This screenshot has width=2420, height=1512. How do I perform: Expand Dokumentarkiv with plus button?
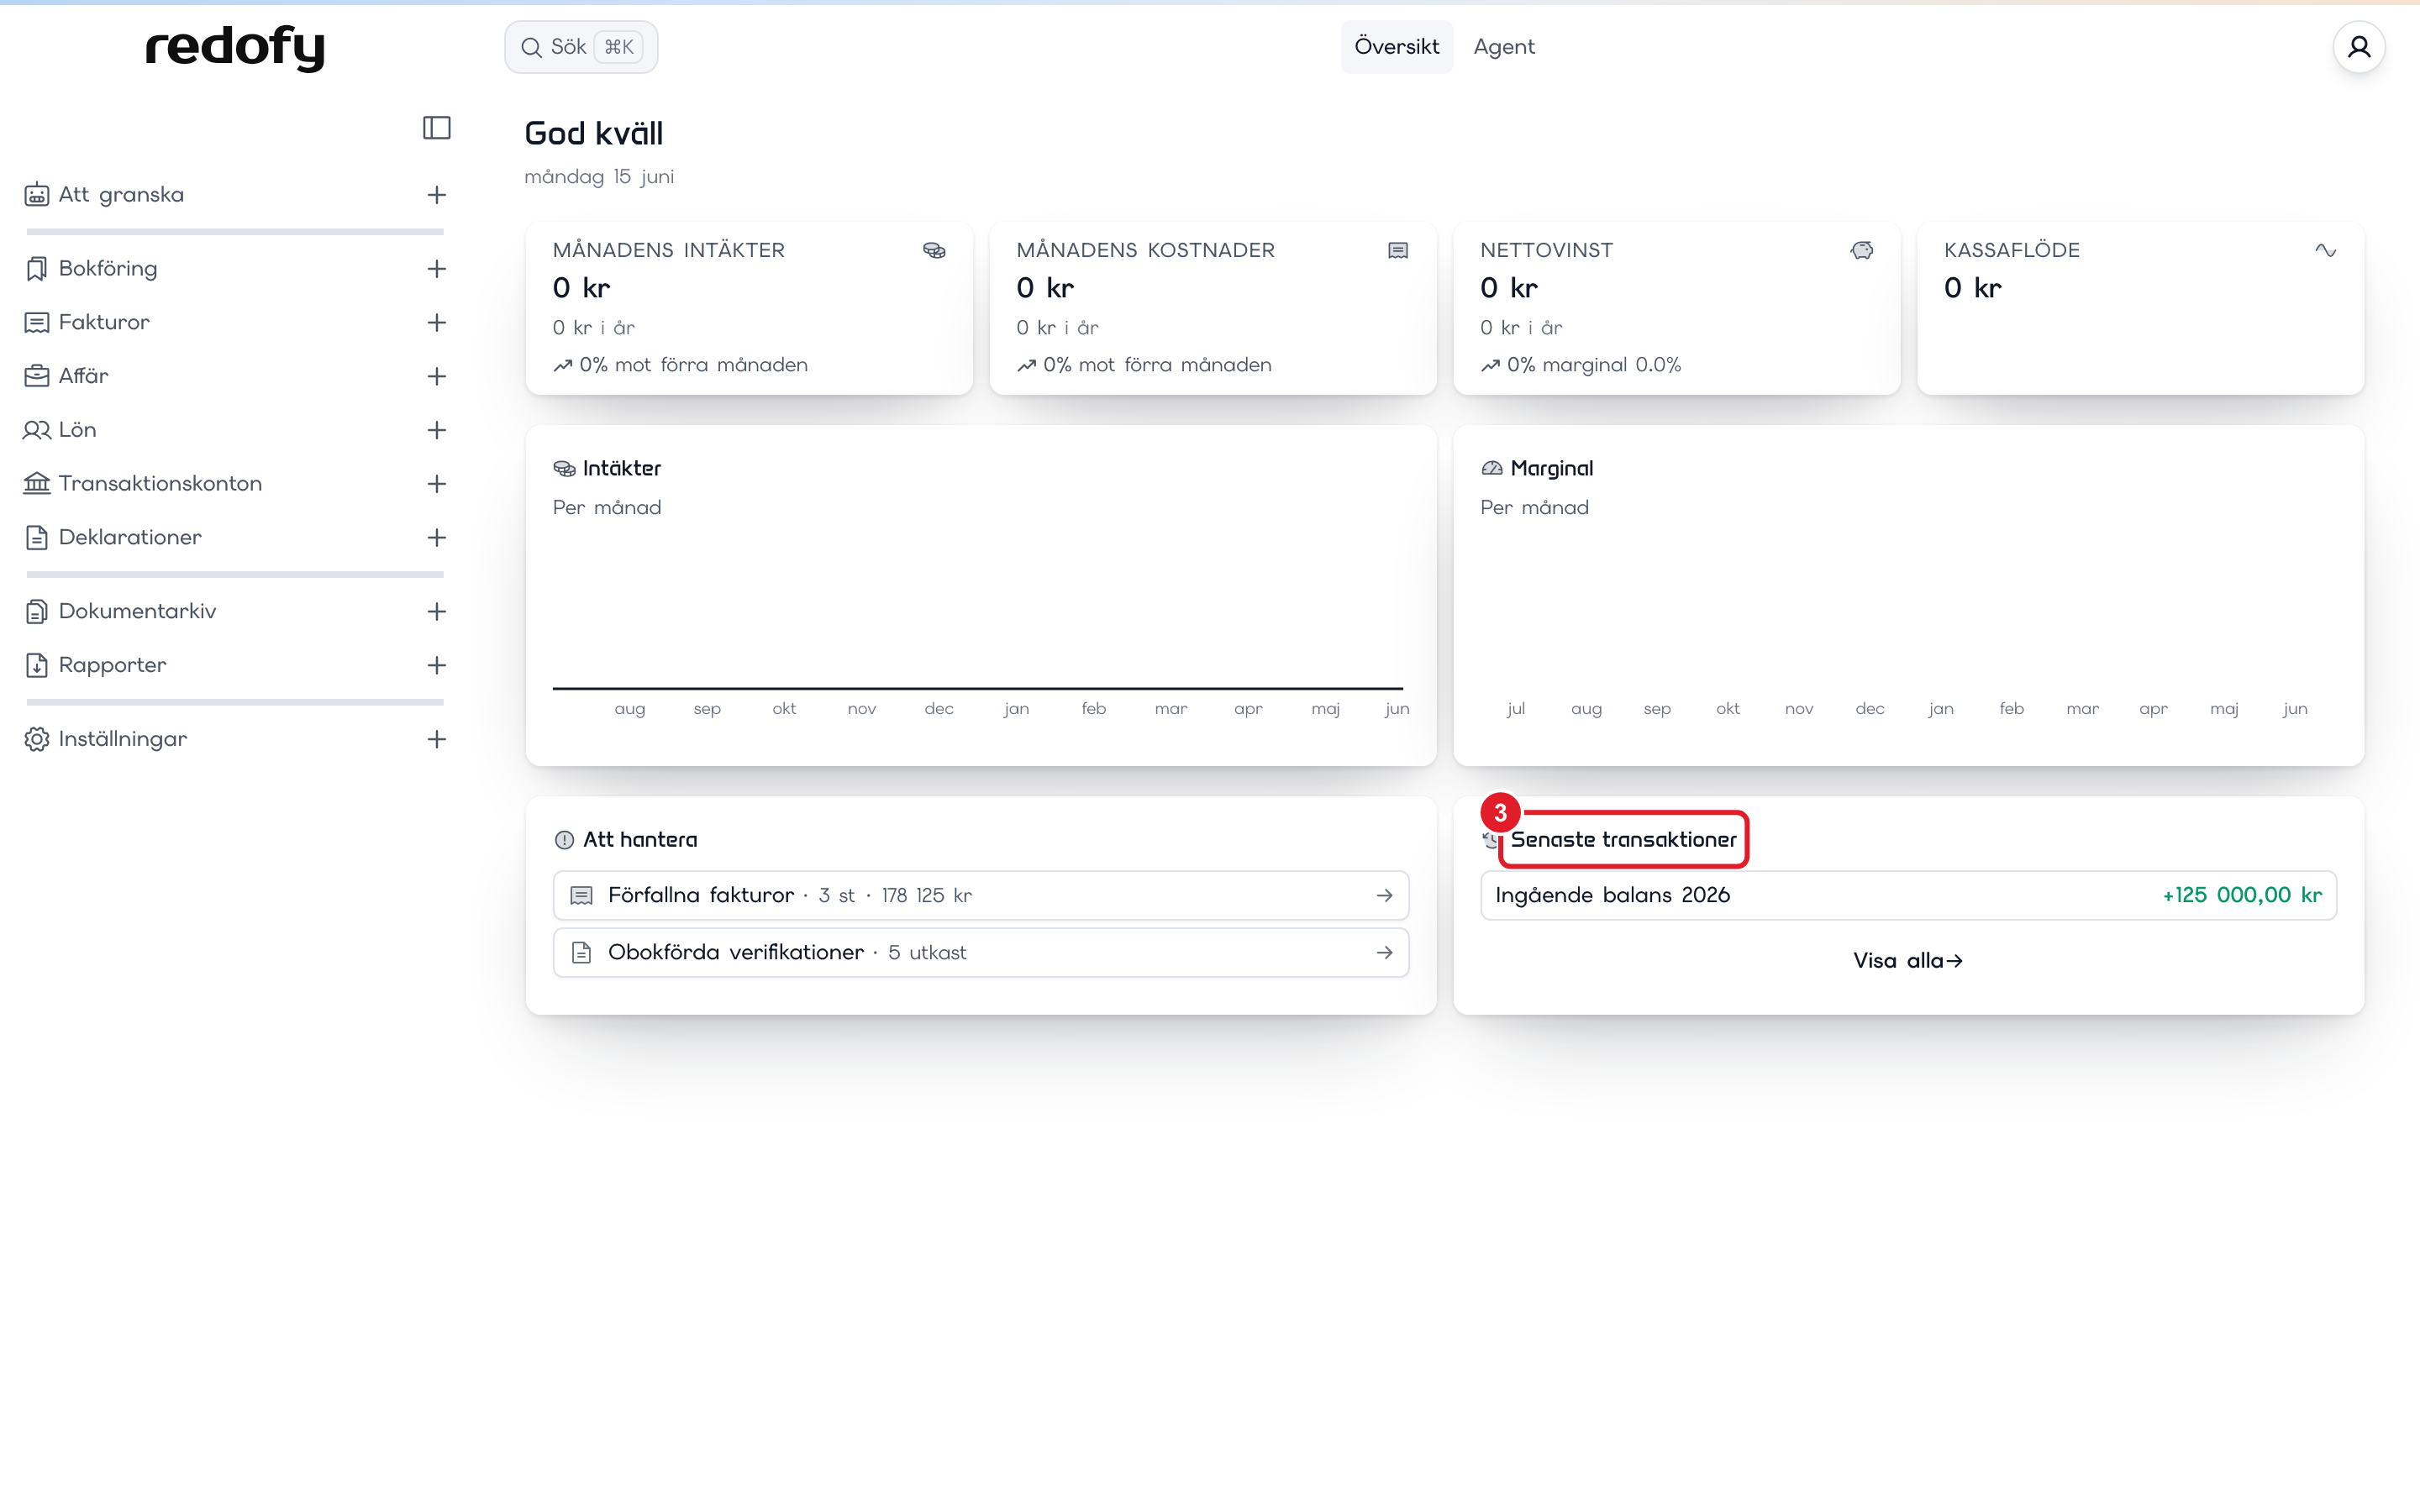pos(436,612)
